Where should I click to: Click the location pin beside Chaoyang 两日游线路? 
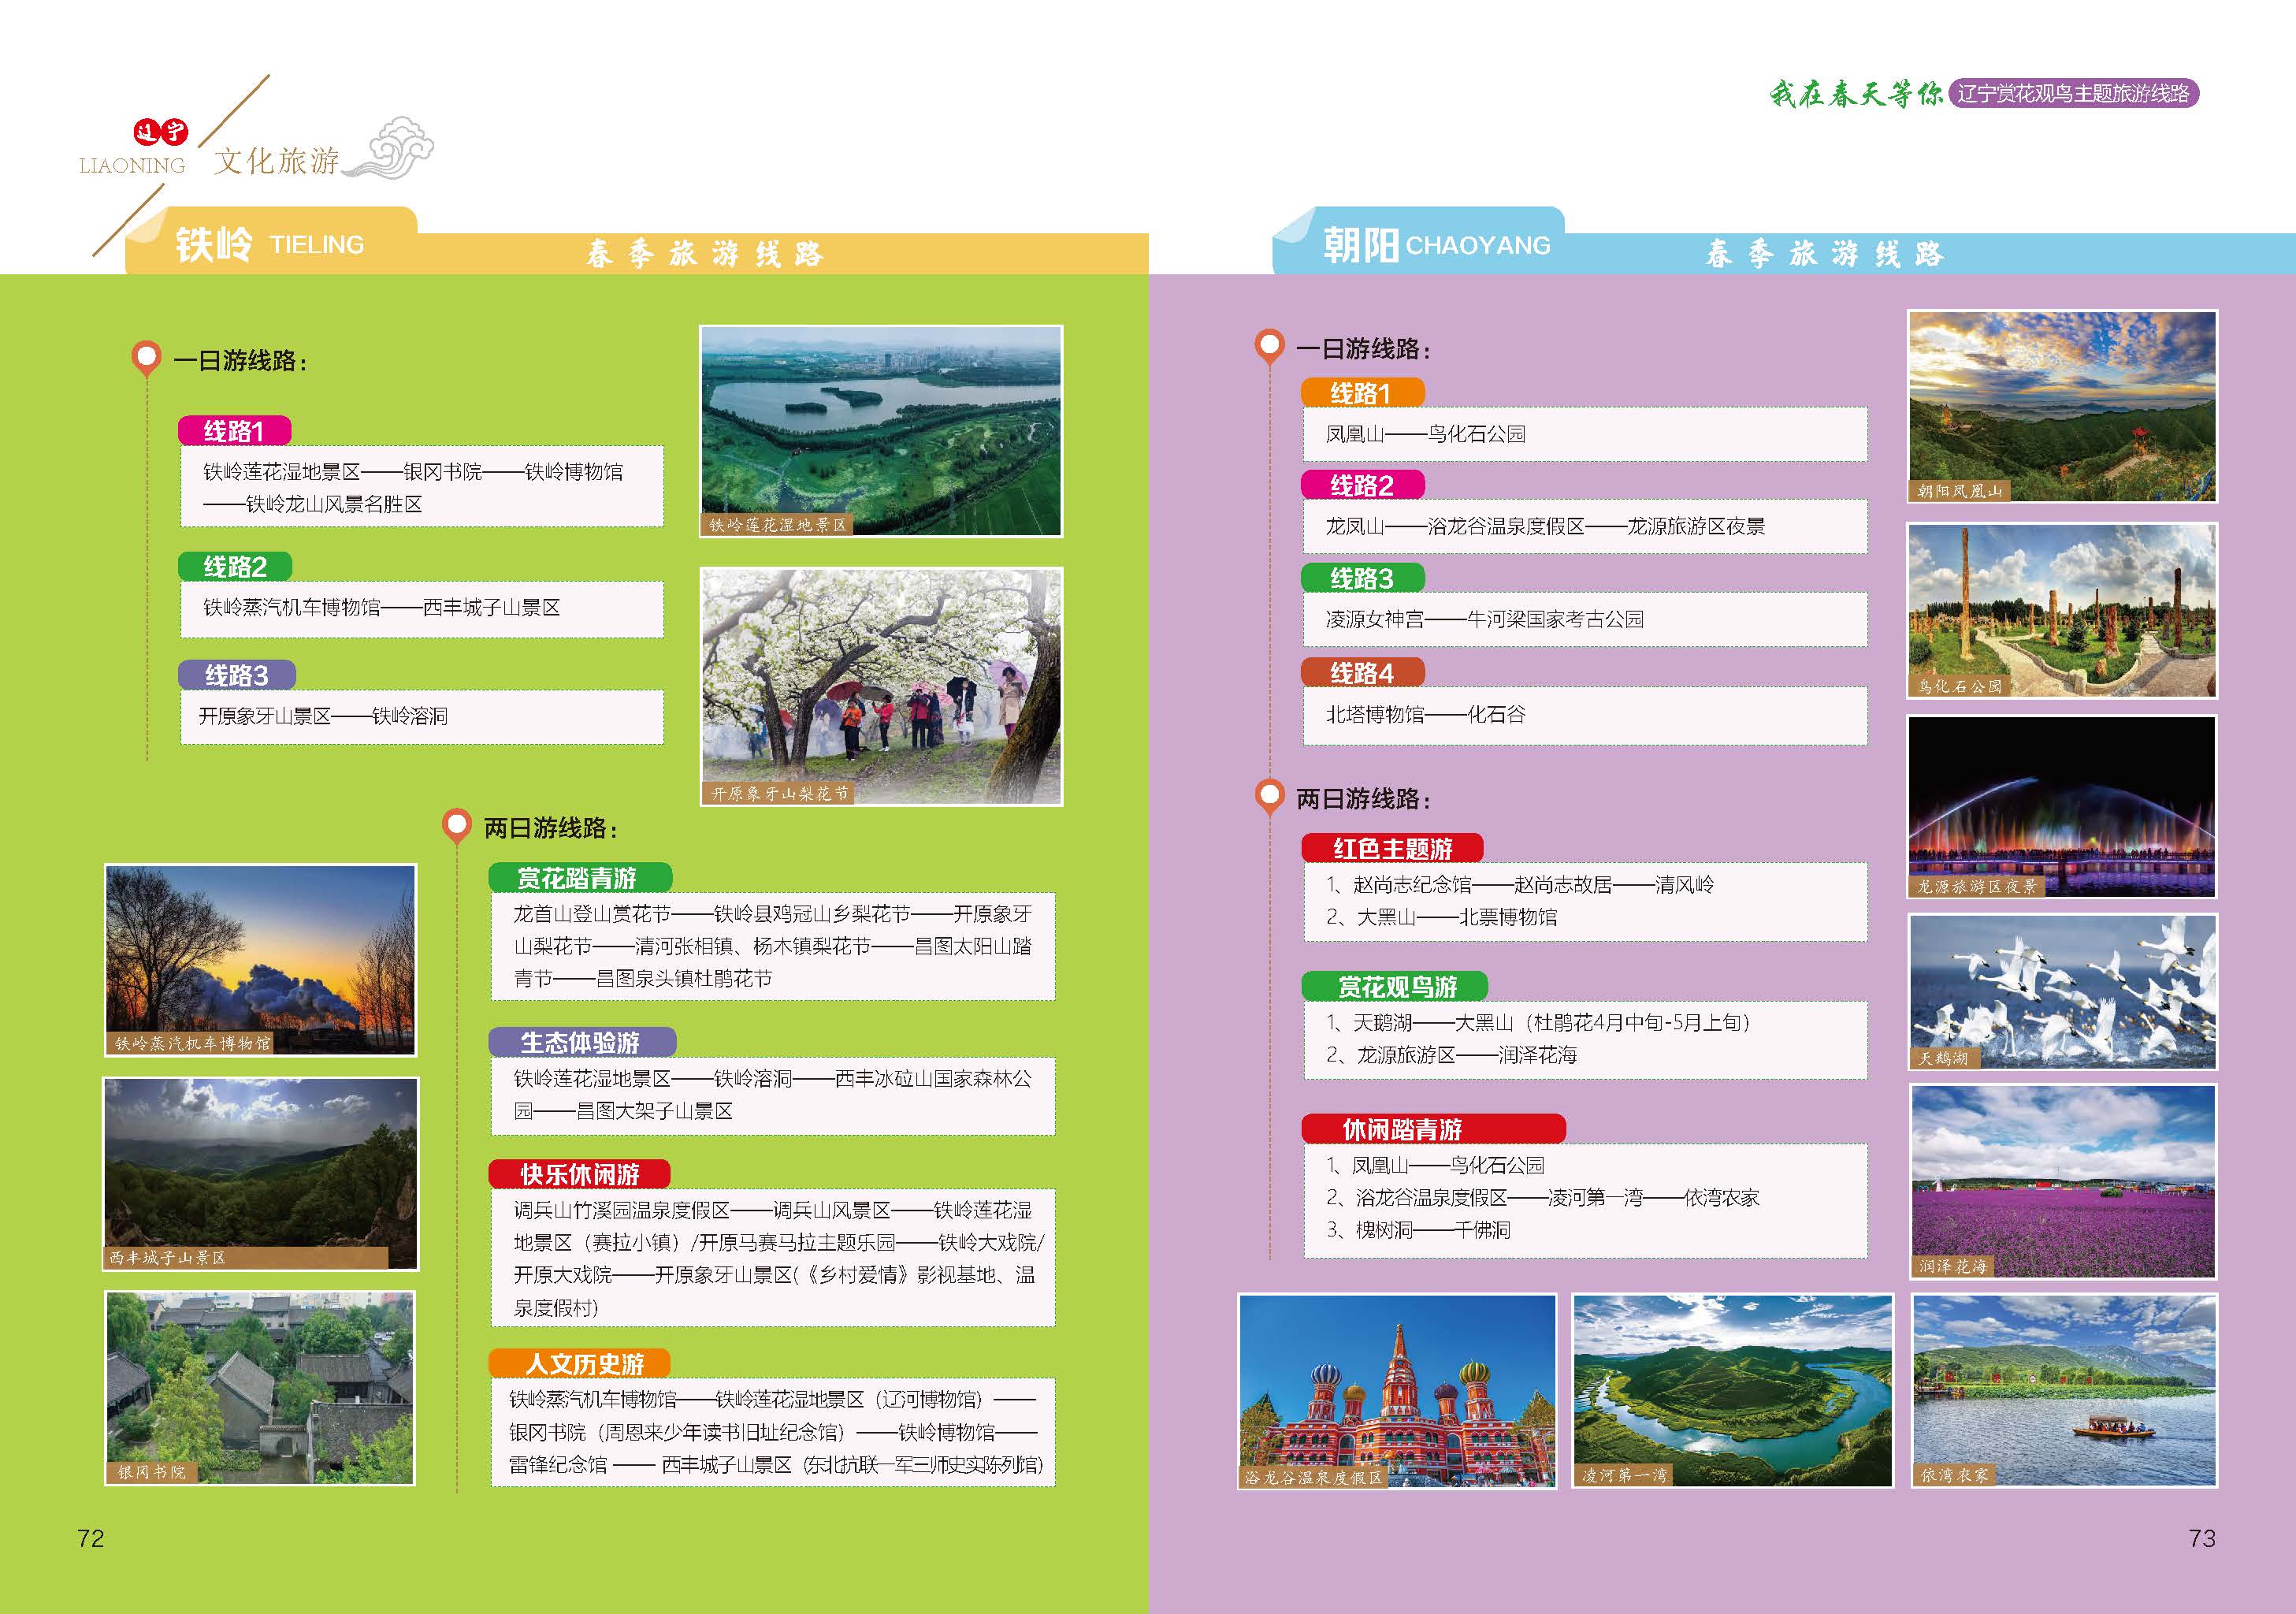point(1269,797)
